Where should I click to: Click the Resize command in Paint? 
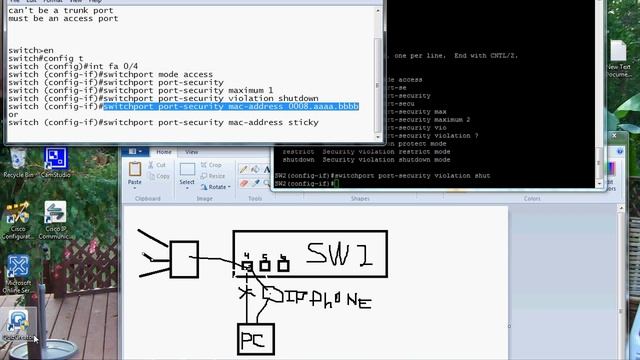click(213, 176)
